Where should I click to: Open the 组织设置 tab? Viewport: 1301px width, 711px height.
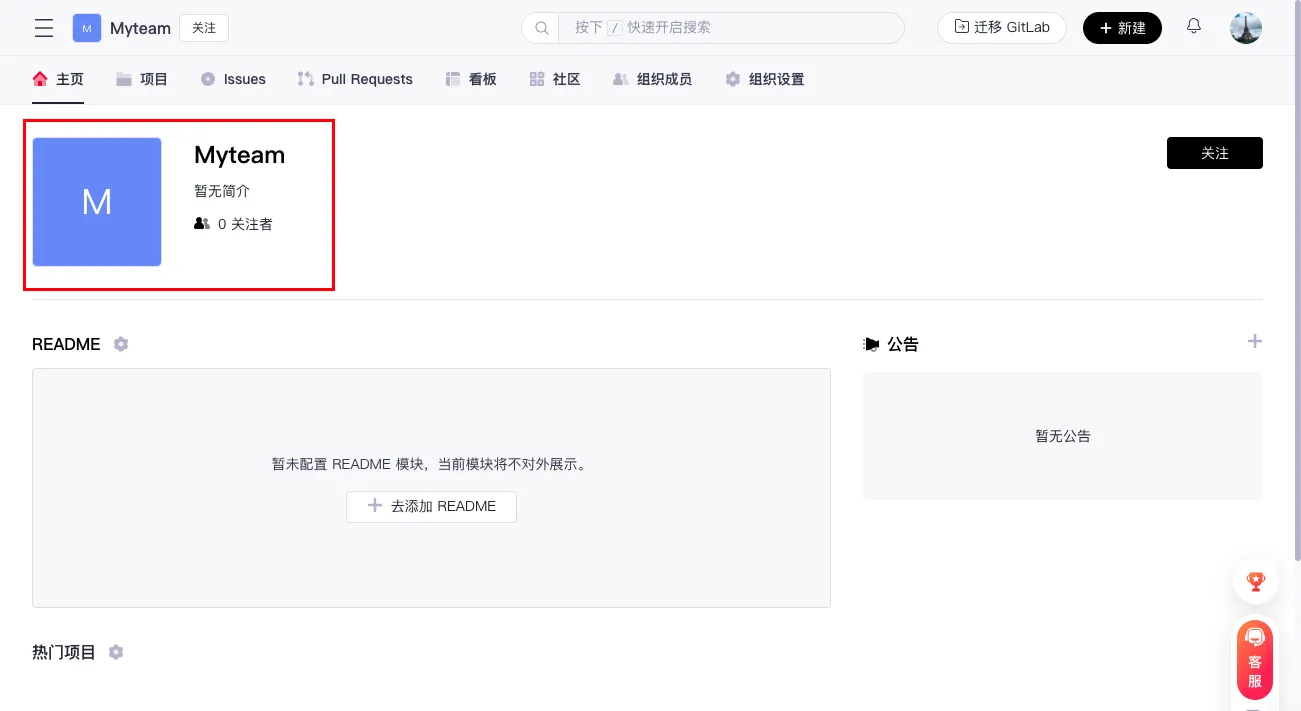pyautogui.click(x=765, y=79)
